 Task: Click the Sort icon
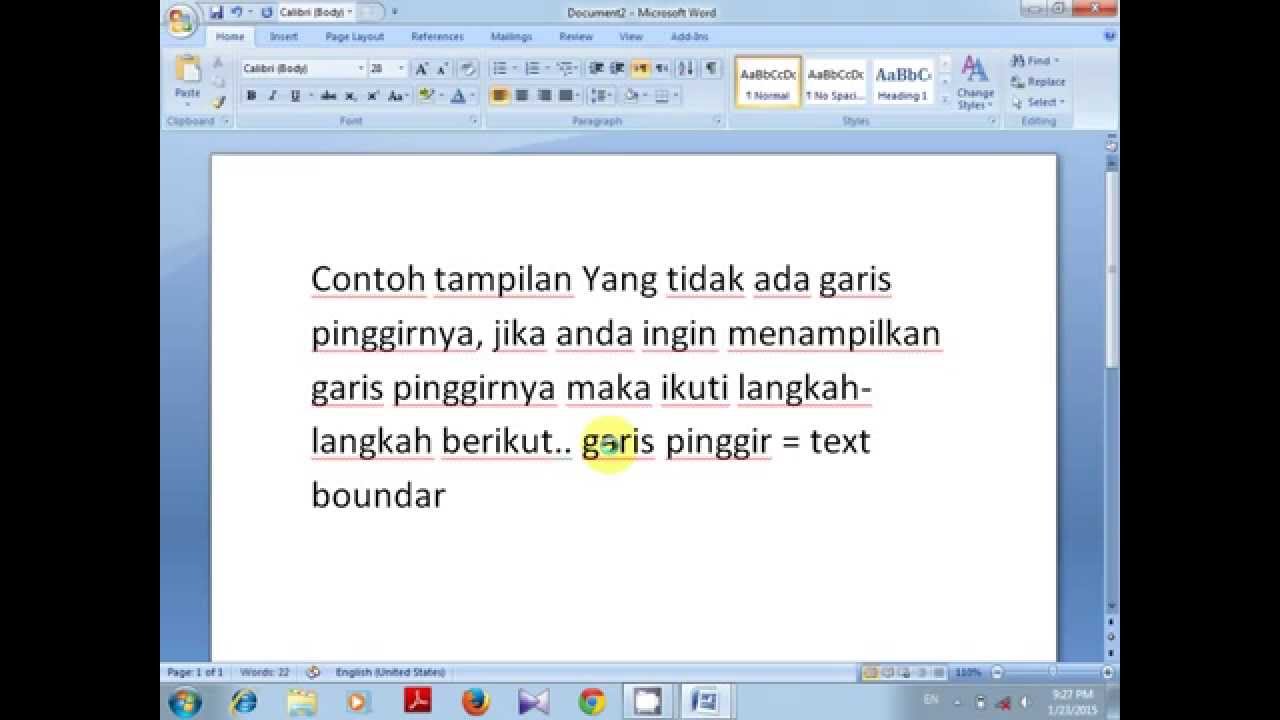pyautogui.click(x=686, y=69)
